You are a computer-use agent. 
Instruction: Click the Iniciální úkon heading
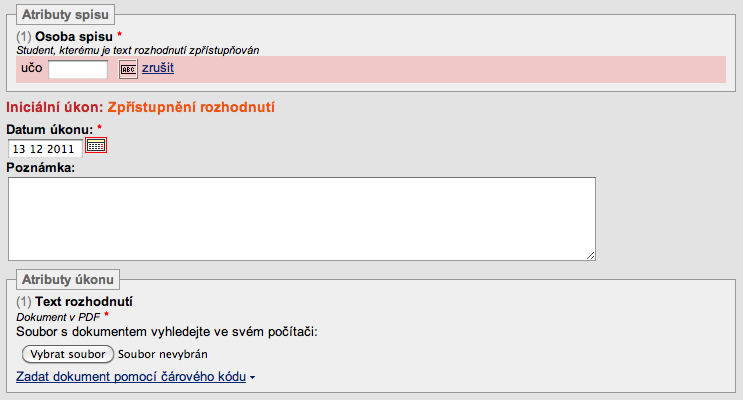[x=140, y=107]
